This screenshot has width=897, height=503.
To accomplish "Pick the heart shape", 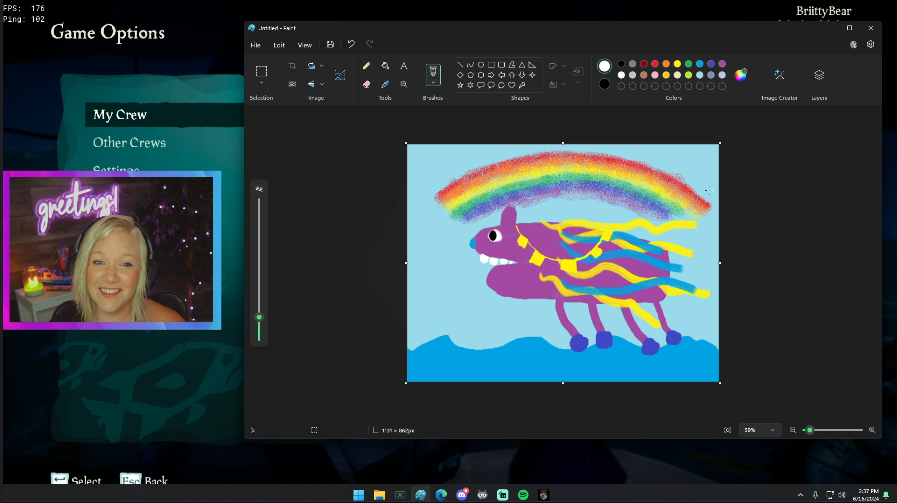I will pos(511,85).
